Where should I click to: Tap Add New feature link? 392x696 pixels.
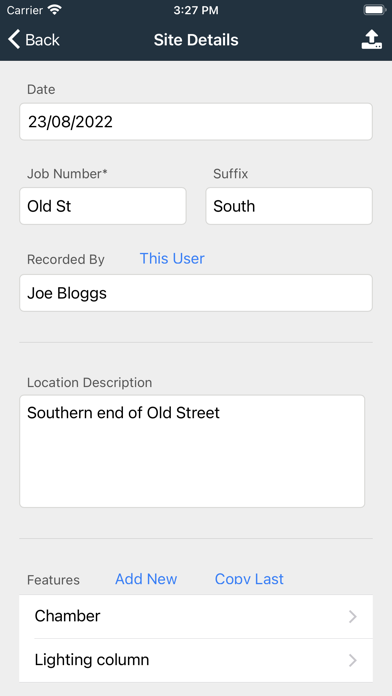pos(146,579)
